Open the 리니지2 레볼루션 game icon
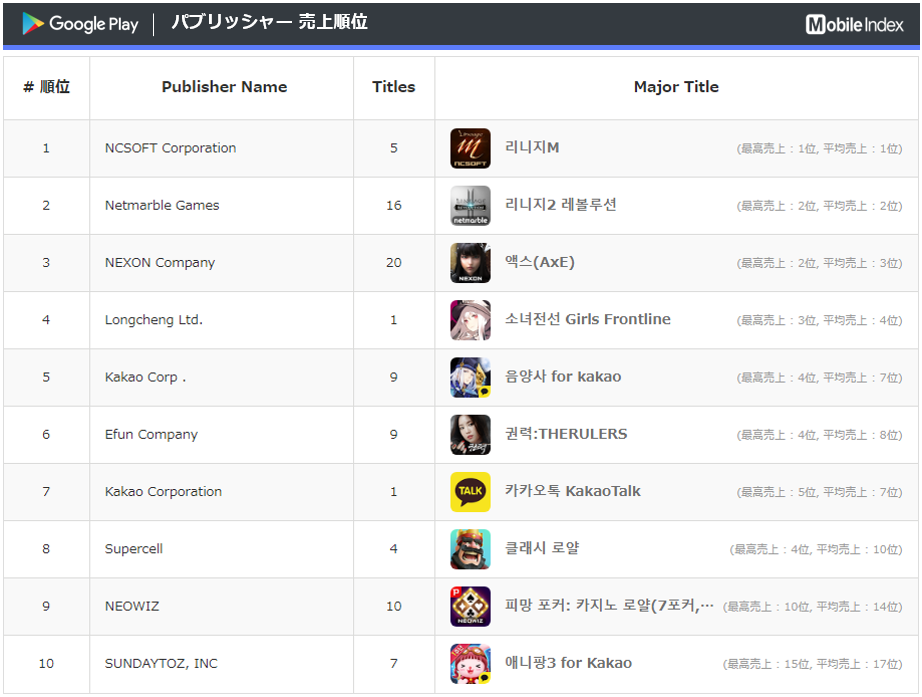922x697 pixels. [470, 205]
